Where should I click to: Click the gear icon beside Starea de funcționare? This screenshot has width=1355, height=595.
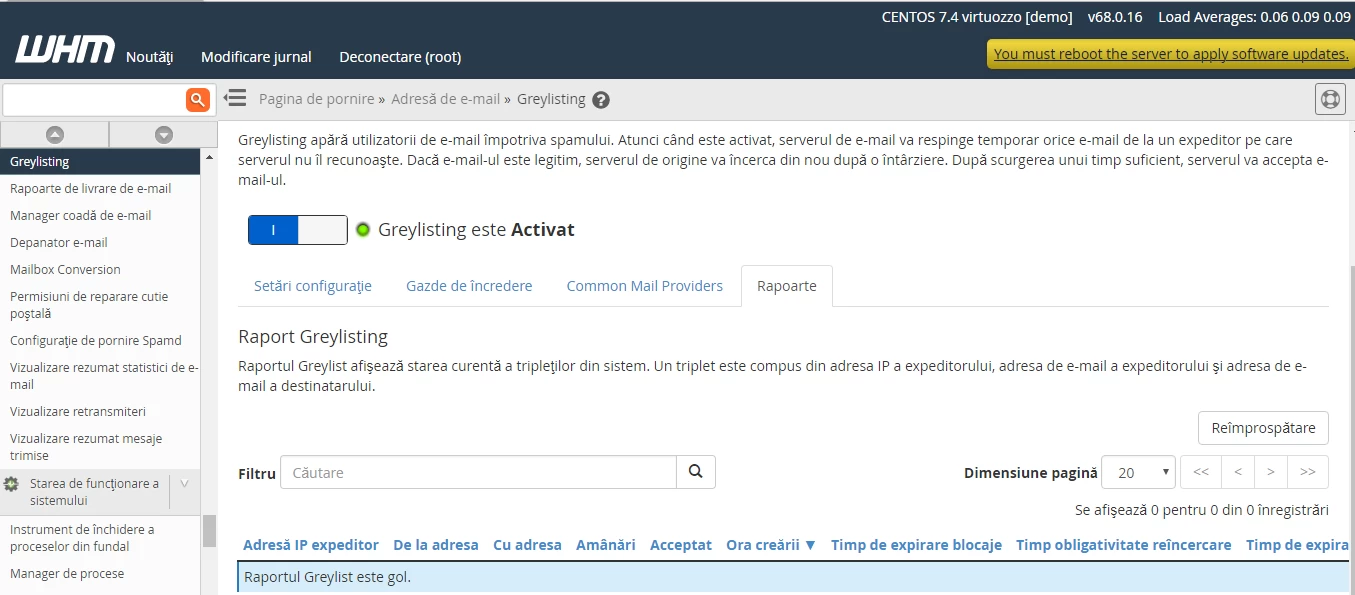point(13,484)
